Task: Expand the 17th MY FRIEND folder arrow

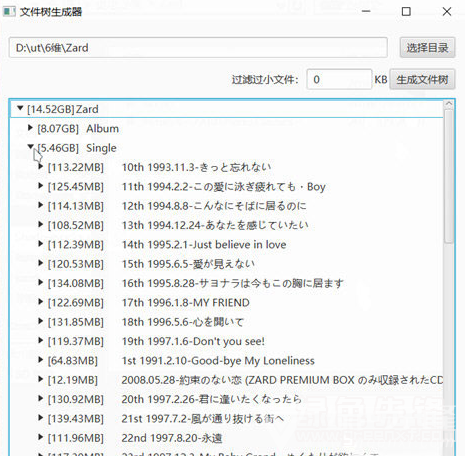Action: click(40, 302)
